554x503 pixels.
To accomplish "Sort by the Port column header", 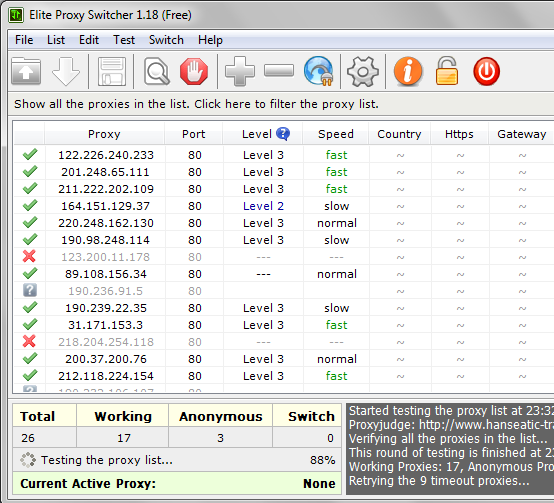I will pyautogui.click(x=194, y=134).
